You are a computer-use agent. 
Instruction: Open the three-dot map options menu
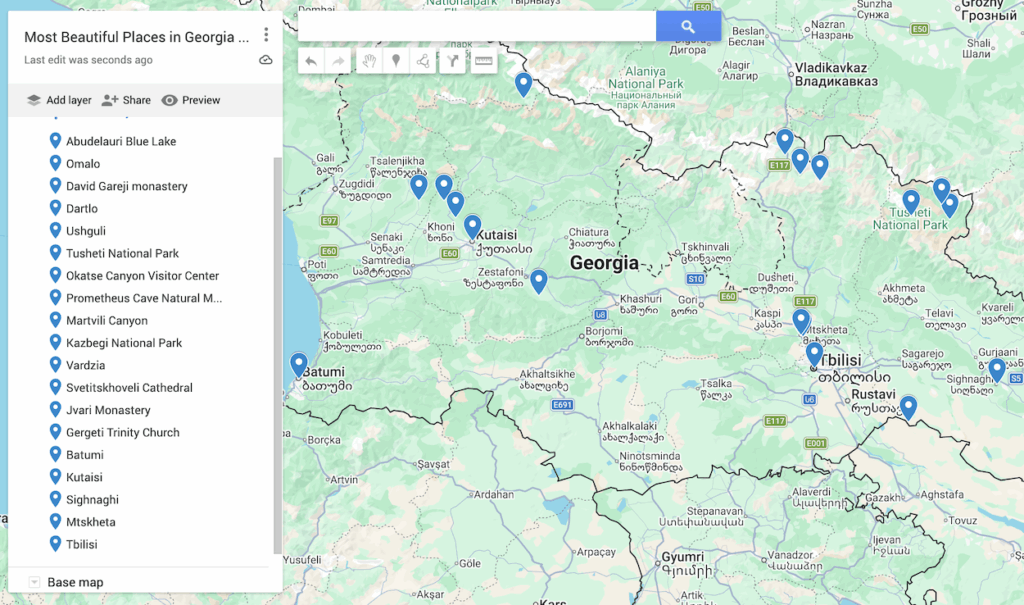click(x=266, y=34)
